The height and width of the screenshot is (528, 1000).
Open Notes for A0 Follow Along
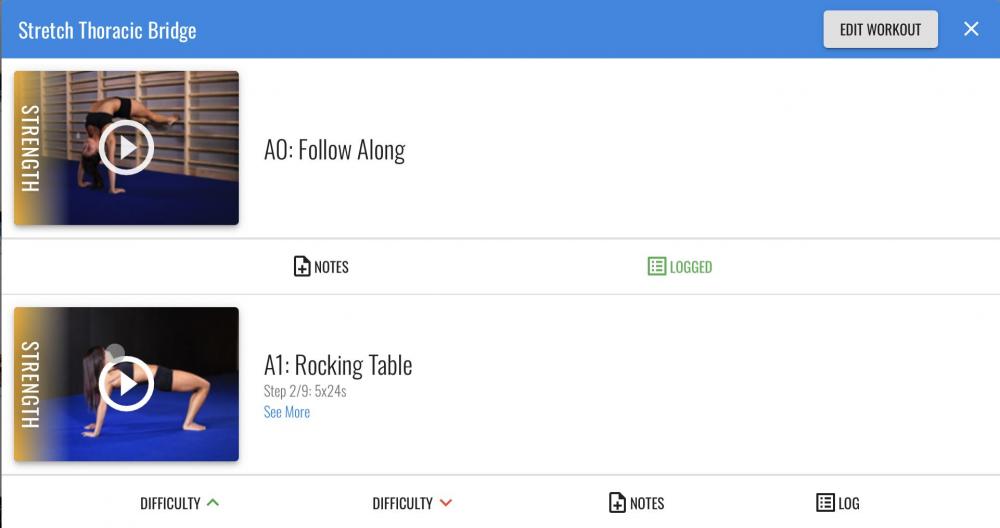click(321, 267)
